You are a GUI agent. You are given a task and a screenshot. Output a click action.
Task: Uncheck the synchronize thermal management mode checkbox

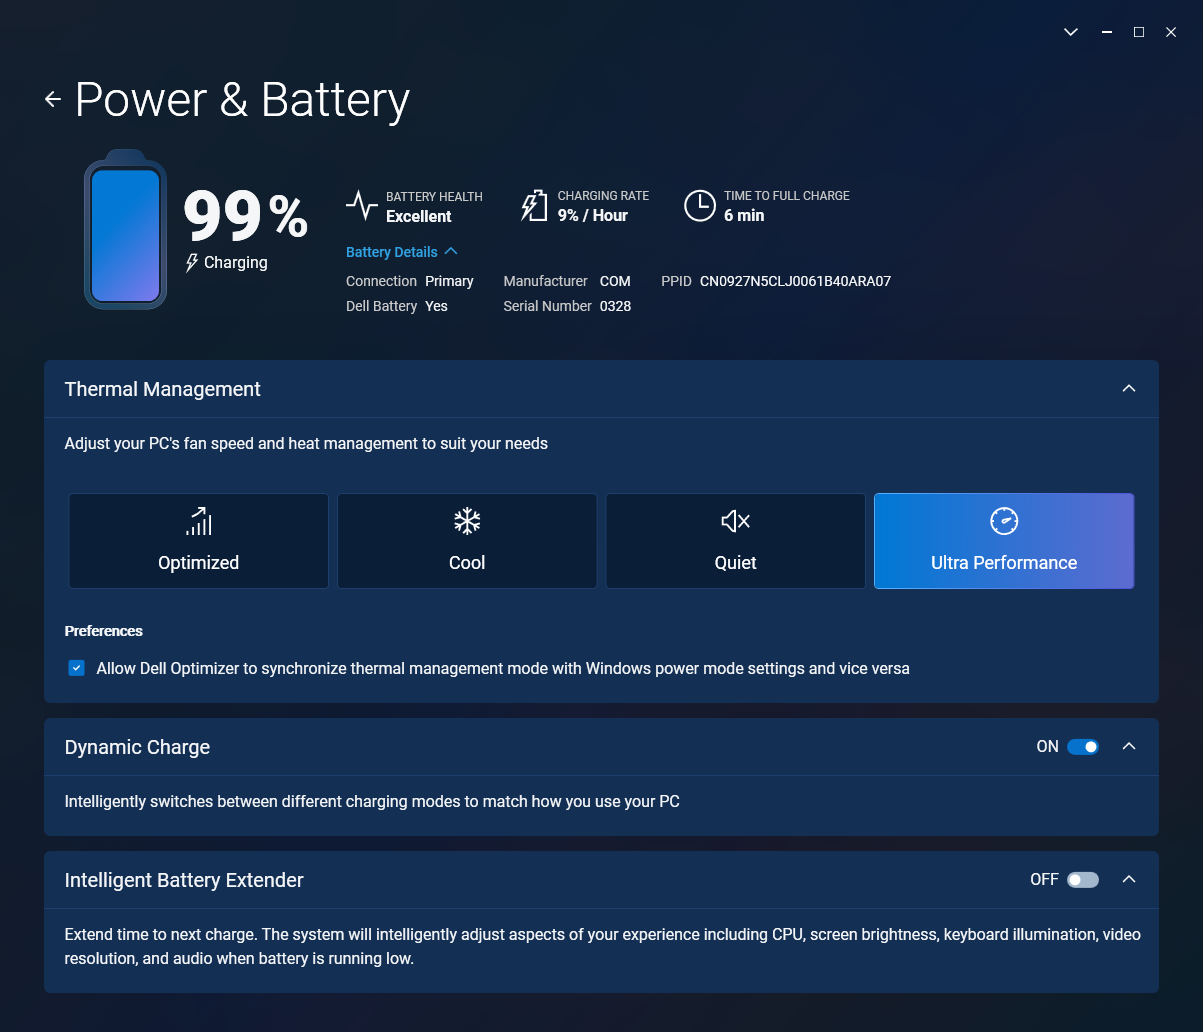click(76, 668)
